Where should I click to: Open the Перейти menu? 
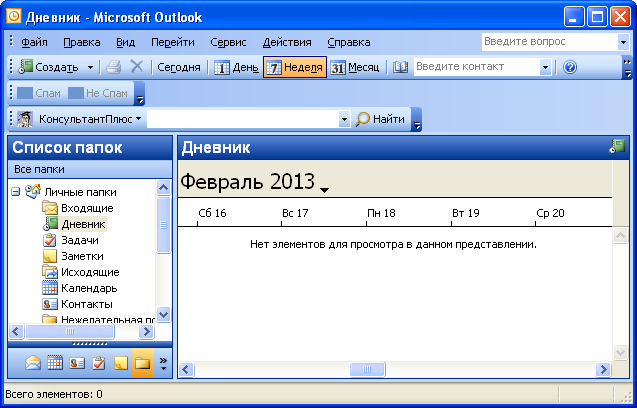click(173, 42)
